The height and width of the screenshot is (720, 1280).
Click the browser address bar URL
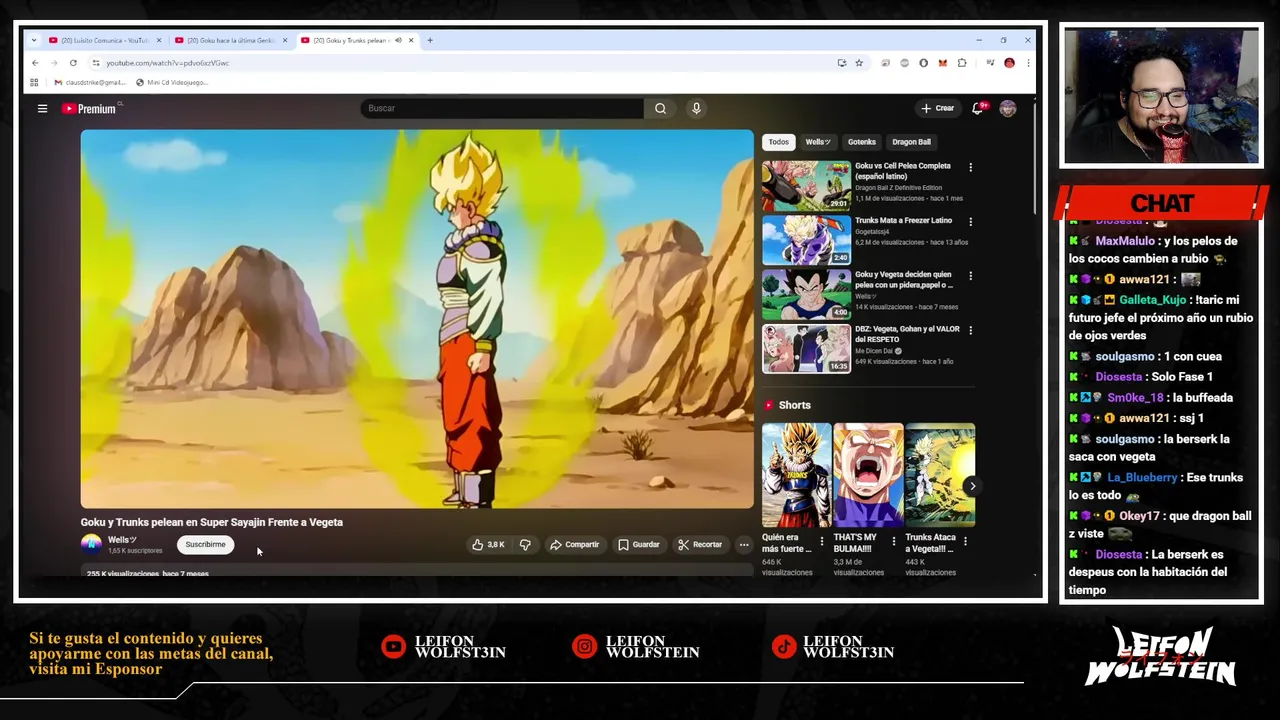pyautogui.click(x=168, y=63)
